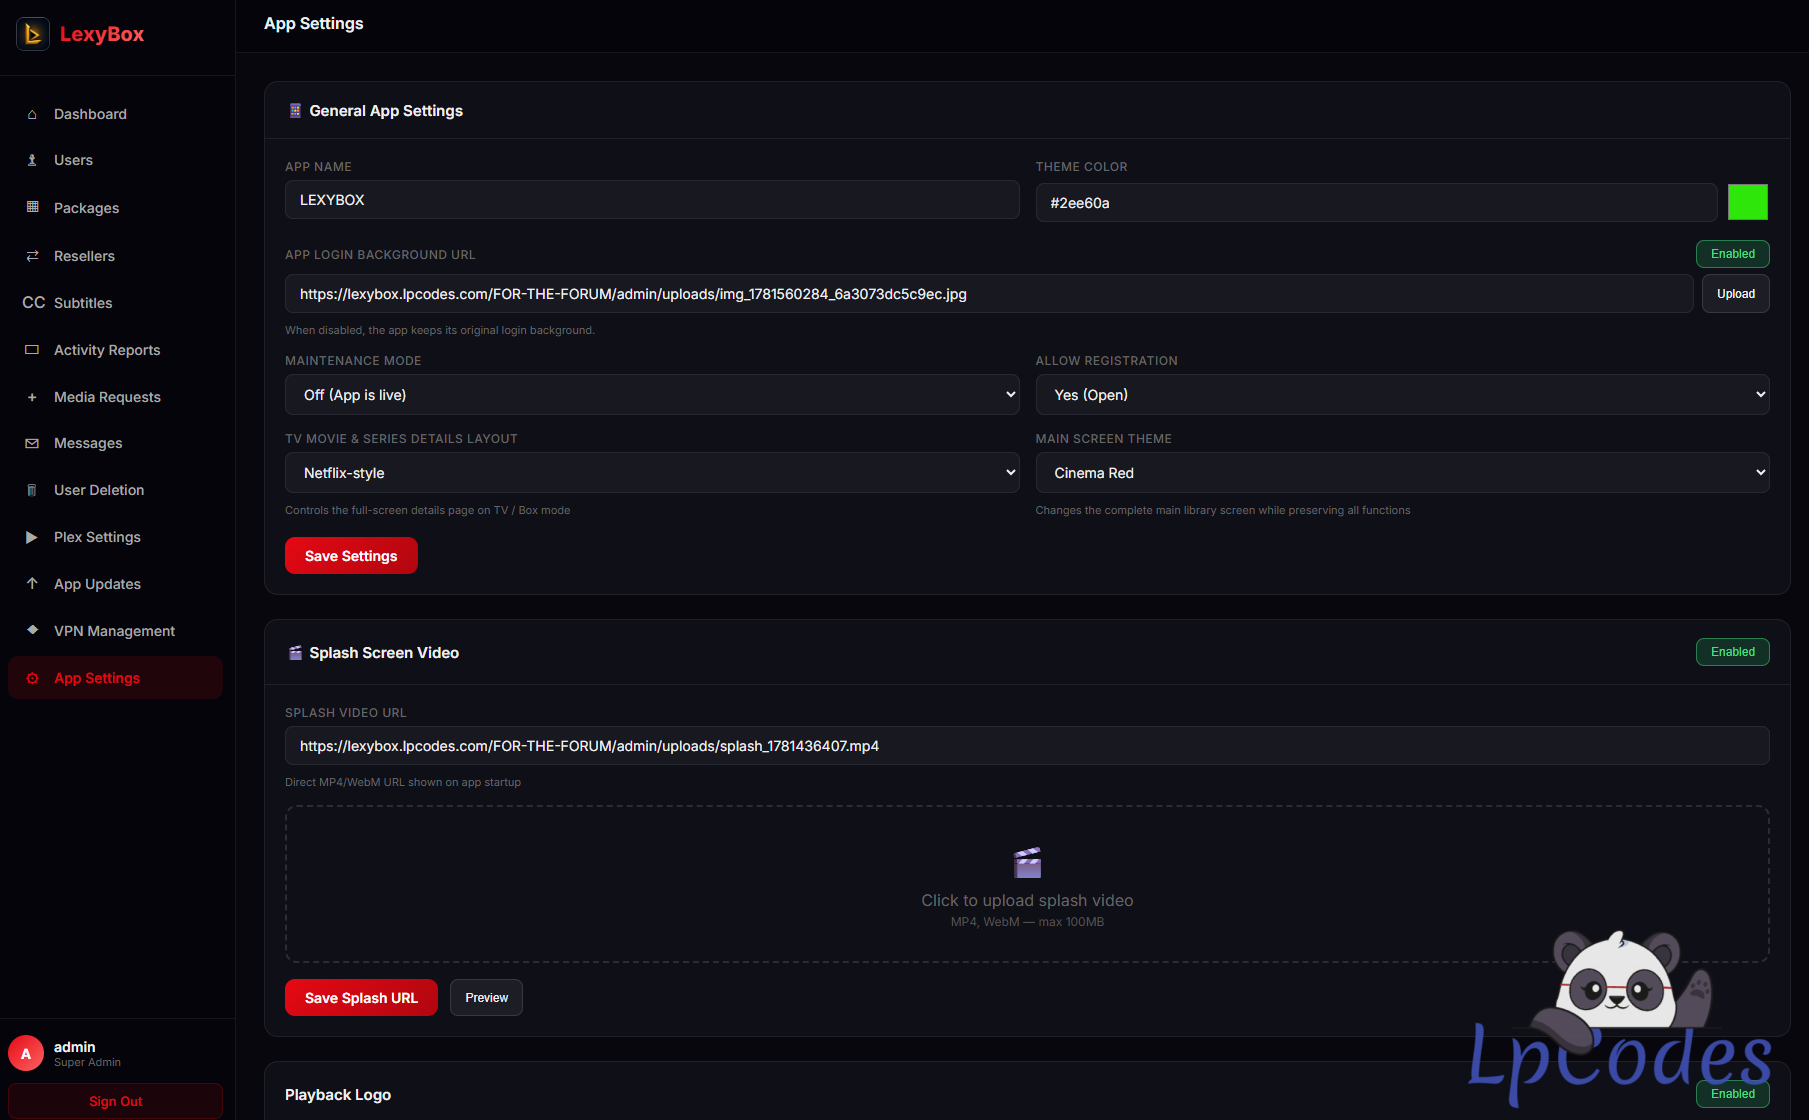Preview the splash video
1809x1120 pixels.
[x=486, y=998]
